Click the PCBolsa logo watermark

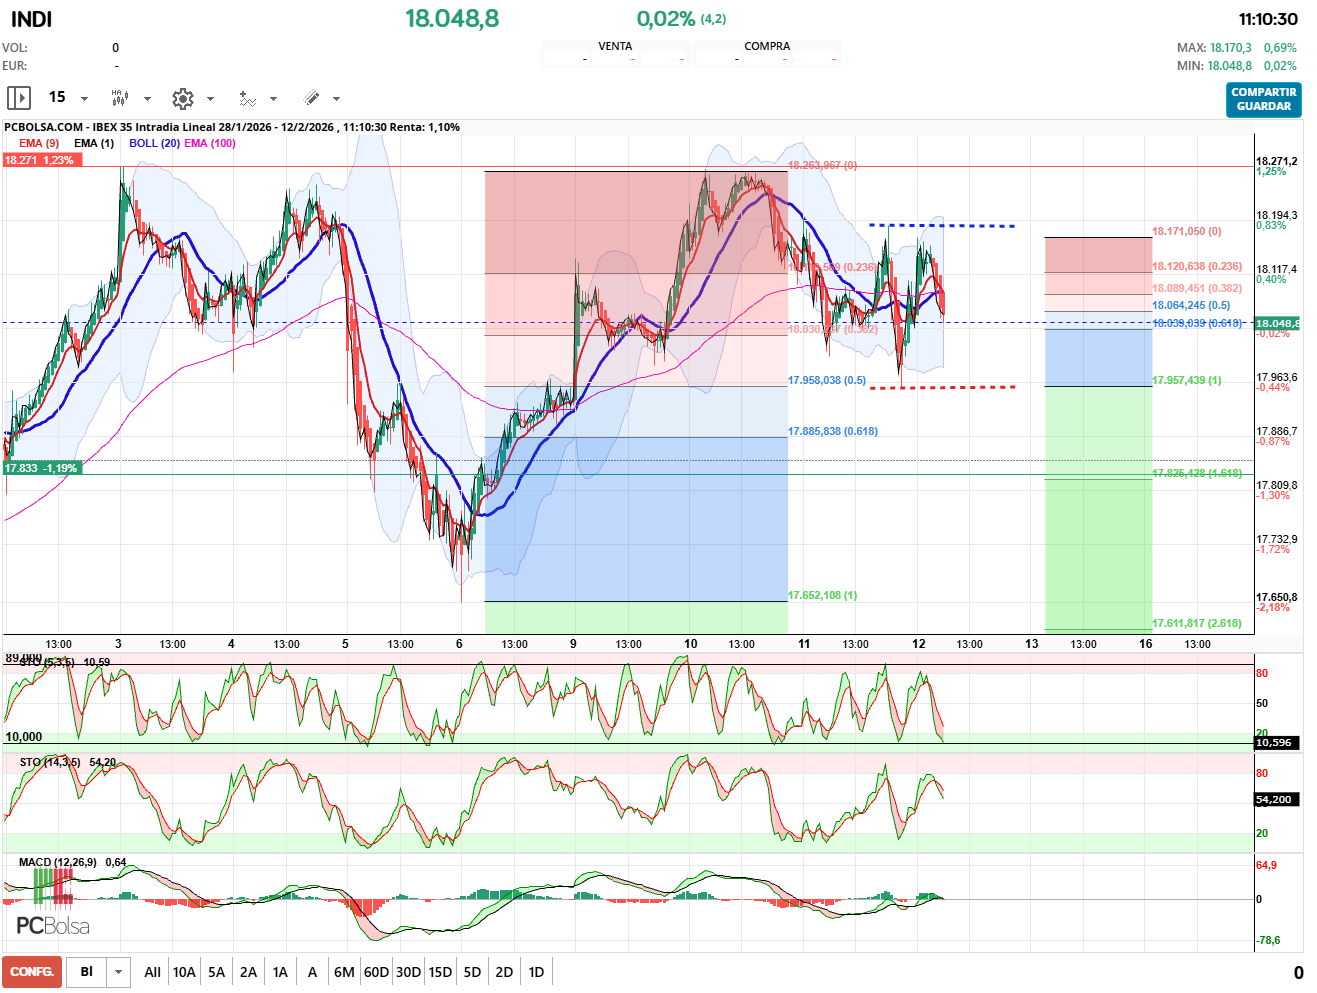[x=53, y=926]
